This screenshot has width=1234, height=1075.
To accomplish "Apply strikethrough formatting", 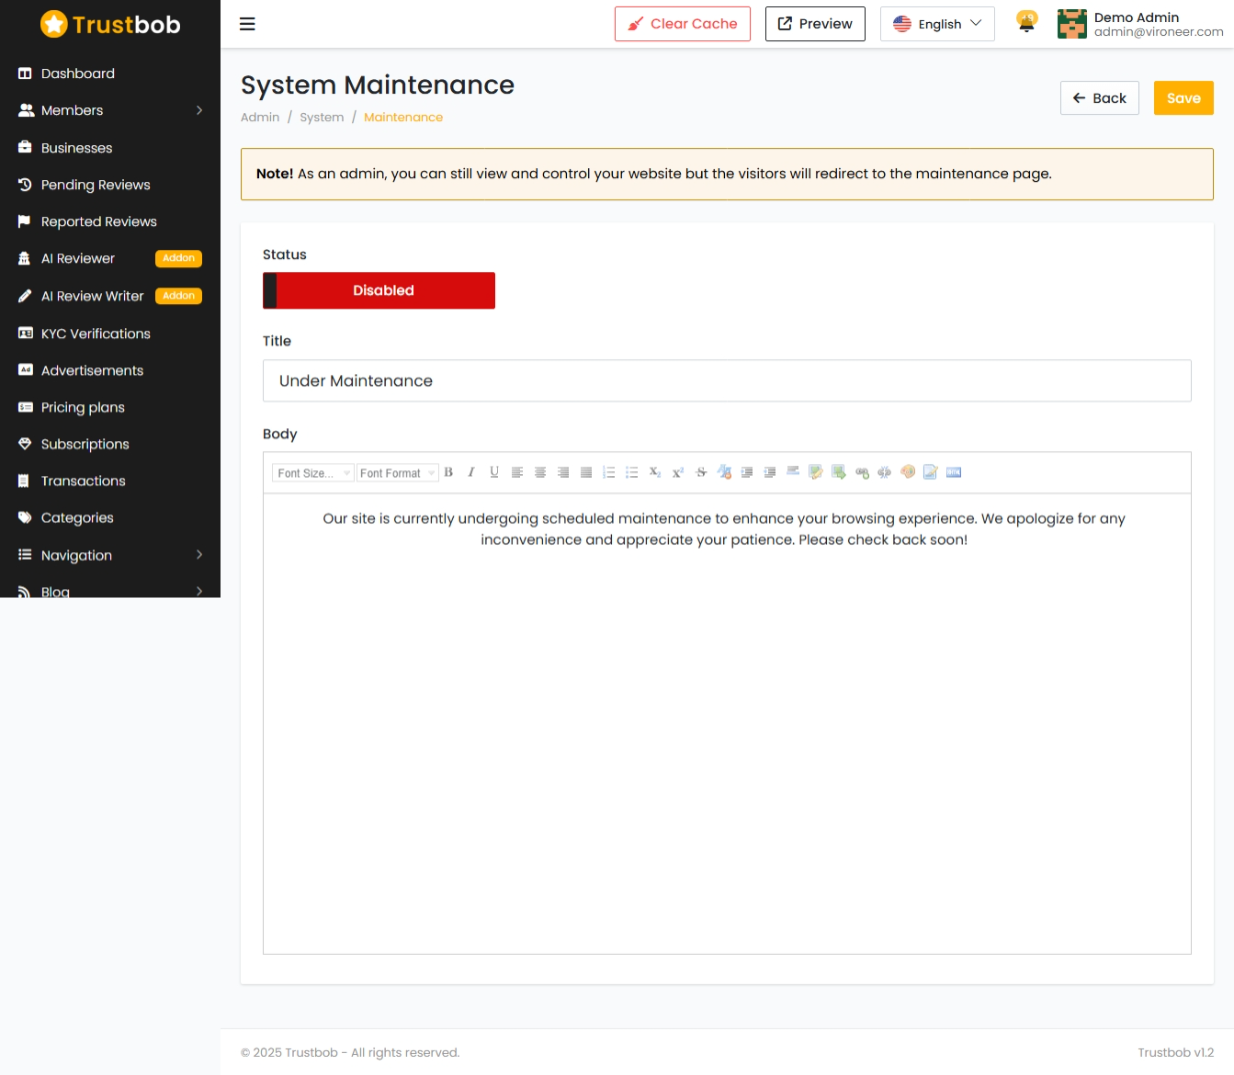I will coord(701,472).
